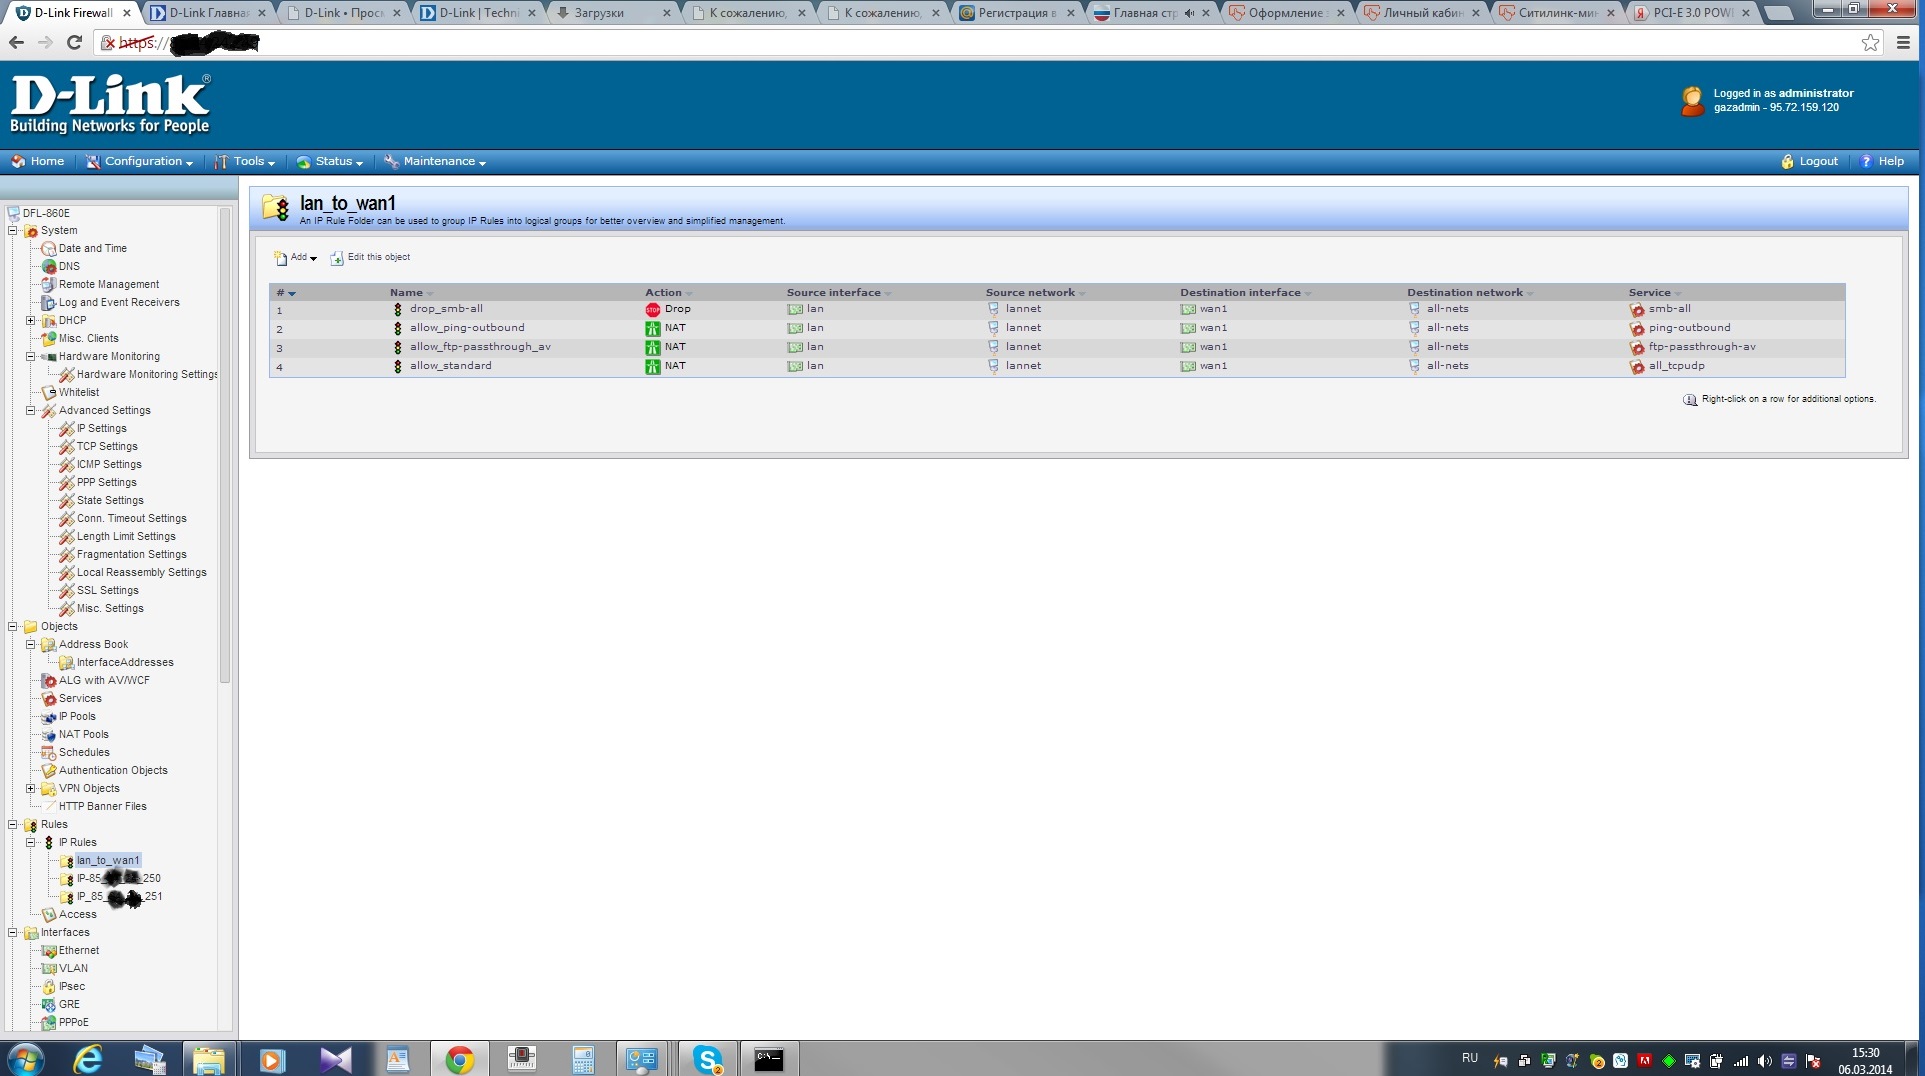
Task: Open the Help link
Action: pyautogui.click(x=1881, y=161)
